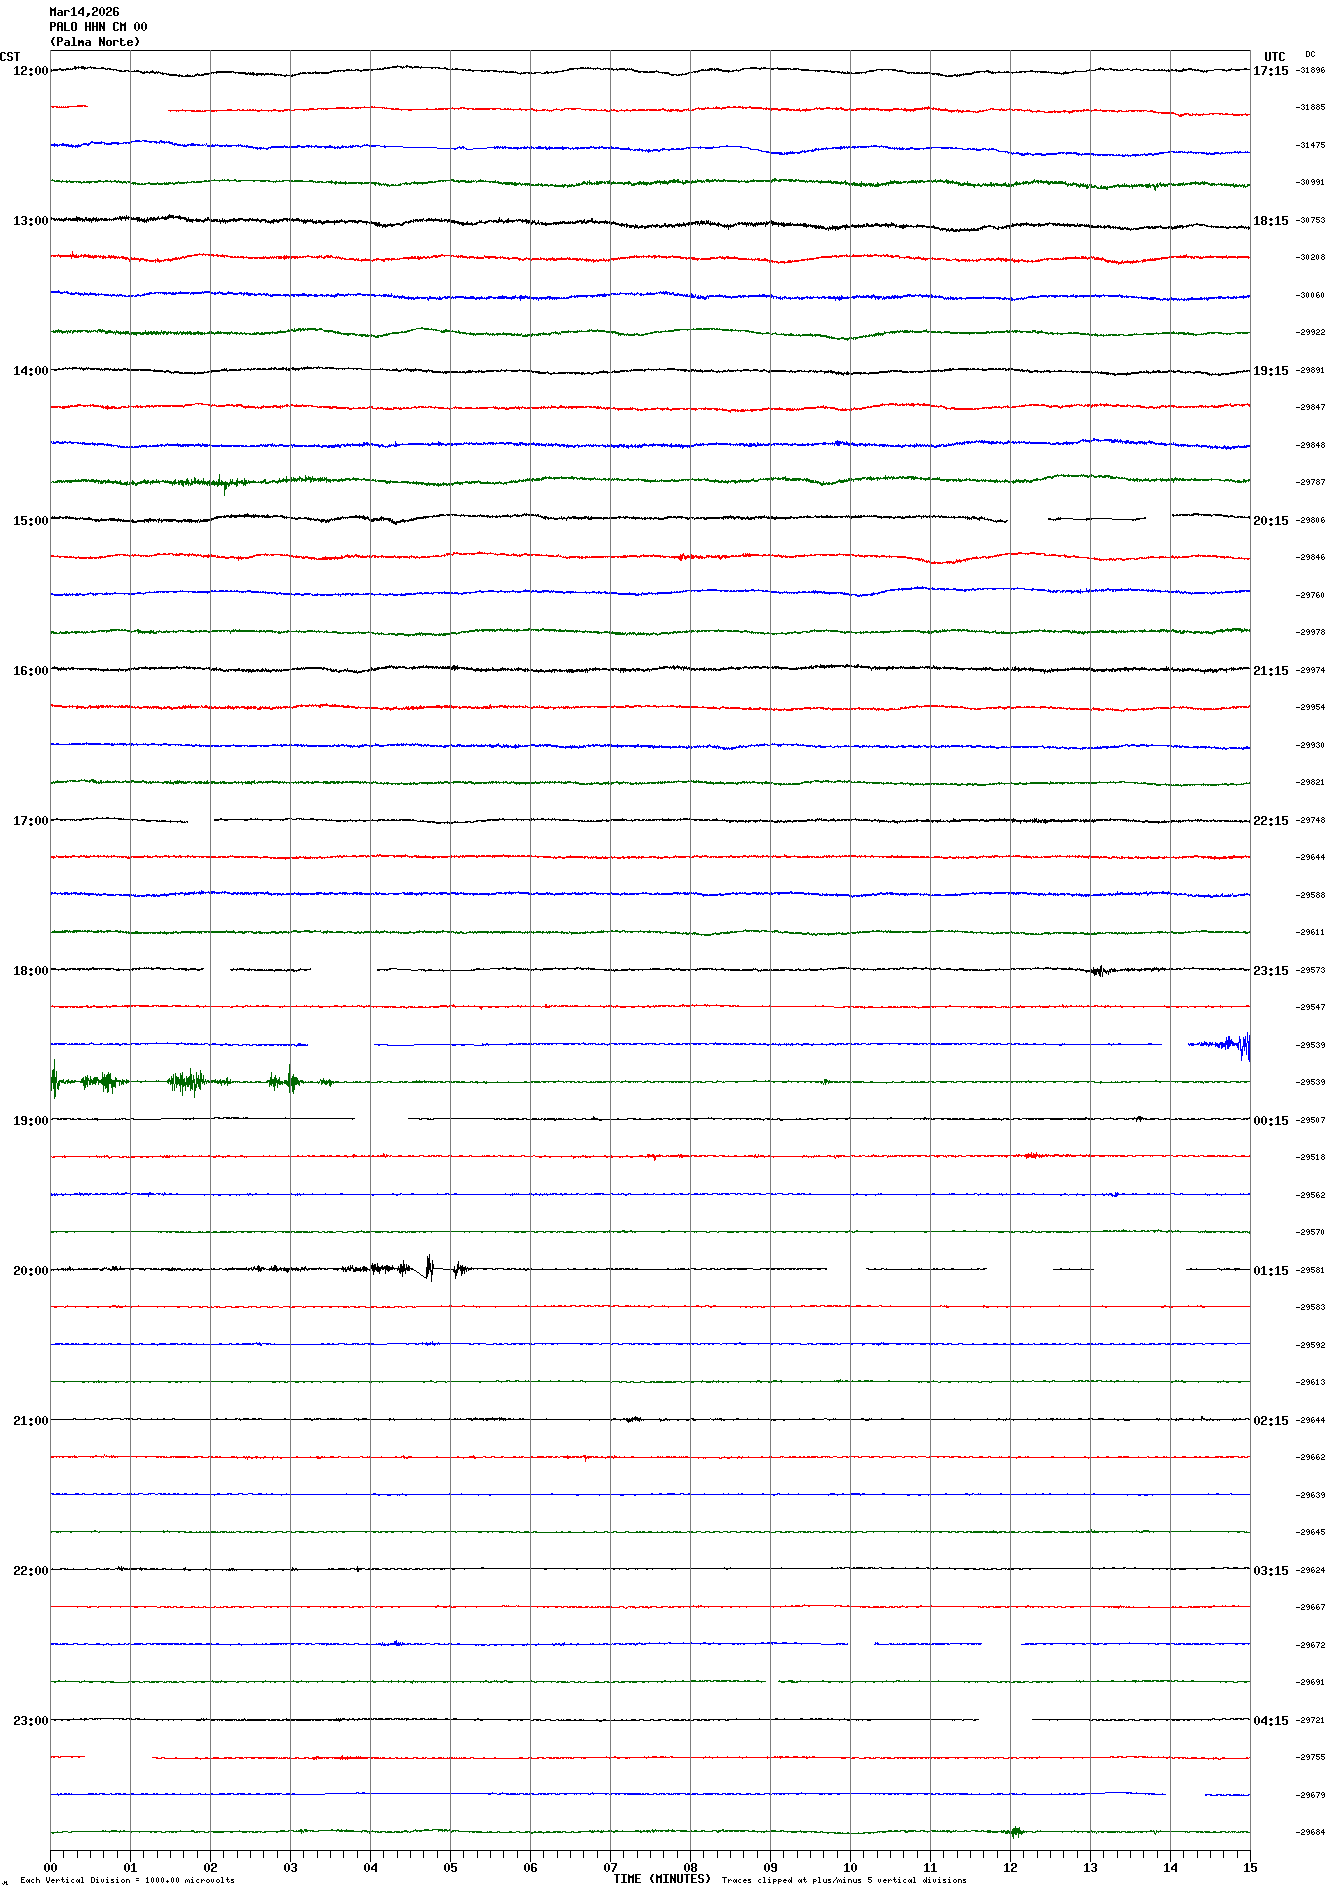Screen dimensions: 1330x1894
Task: Click the DC column header
Action: 1310,55
